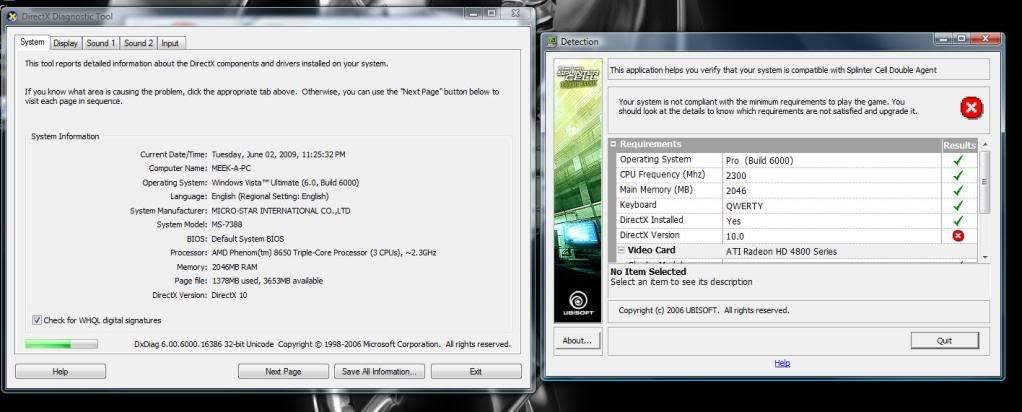
Task: Click Save All Information button
Action: point(378,371)
